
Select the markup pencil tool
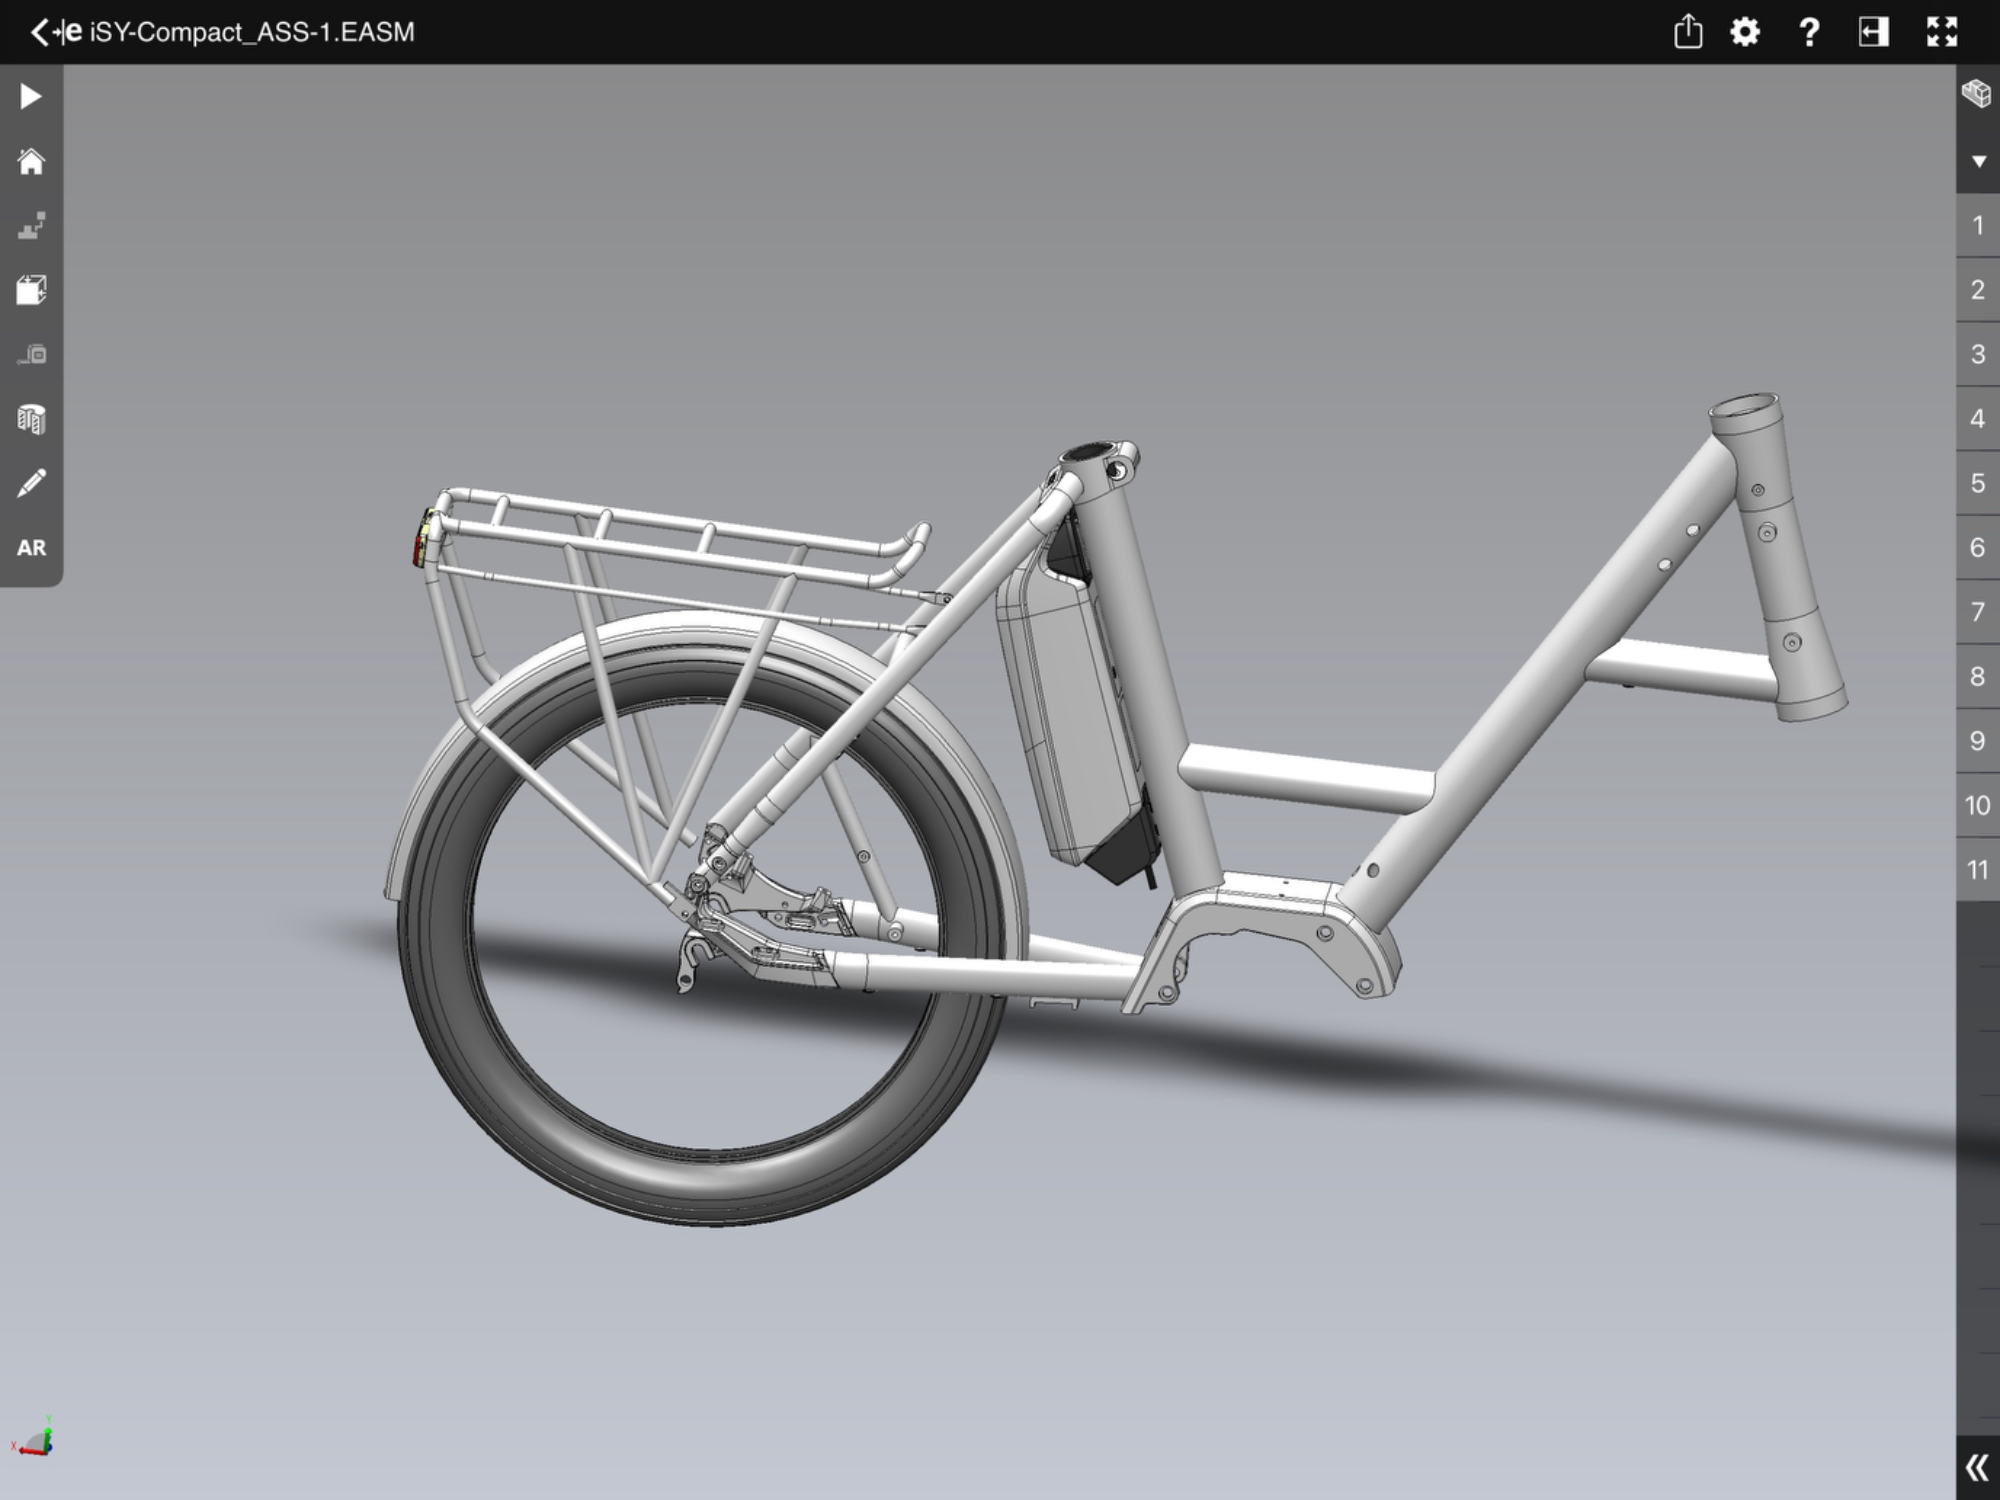tap(31, 484)
